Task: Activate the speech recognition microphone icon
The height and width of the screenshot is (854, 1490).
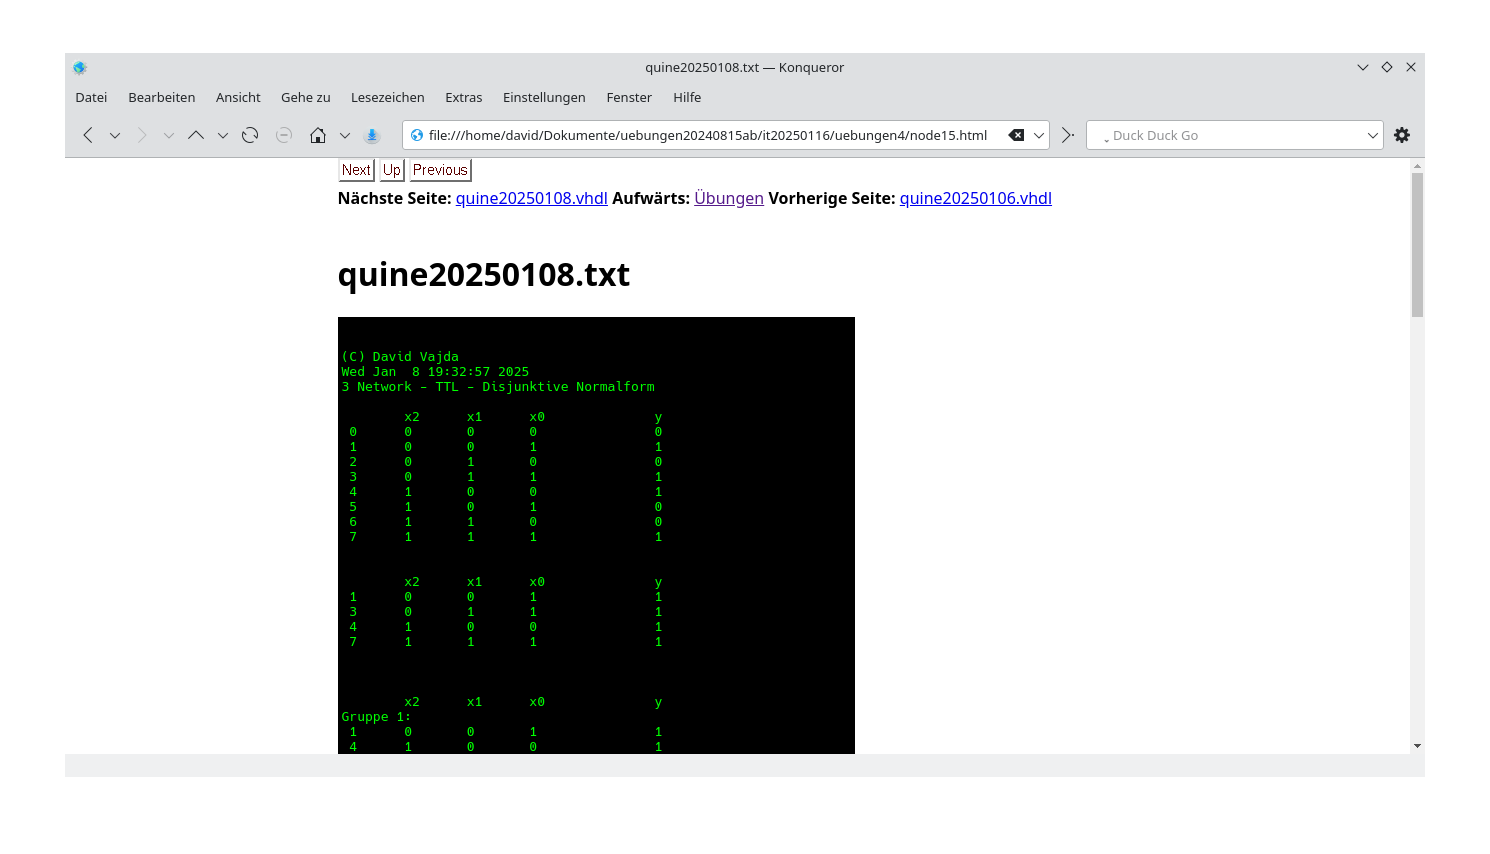Action: click(x=371, y=135)
